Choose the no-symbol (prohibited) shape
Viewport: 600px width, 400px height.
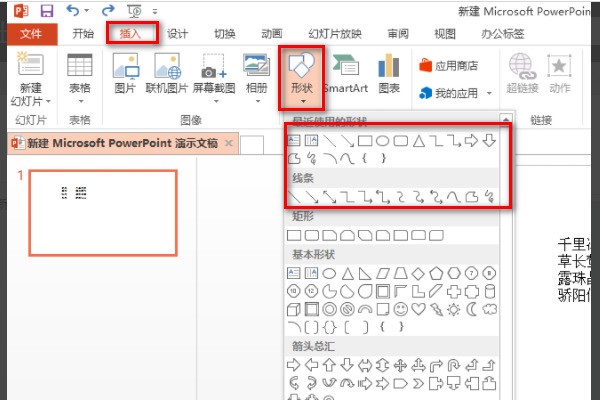tap(347, 309)
